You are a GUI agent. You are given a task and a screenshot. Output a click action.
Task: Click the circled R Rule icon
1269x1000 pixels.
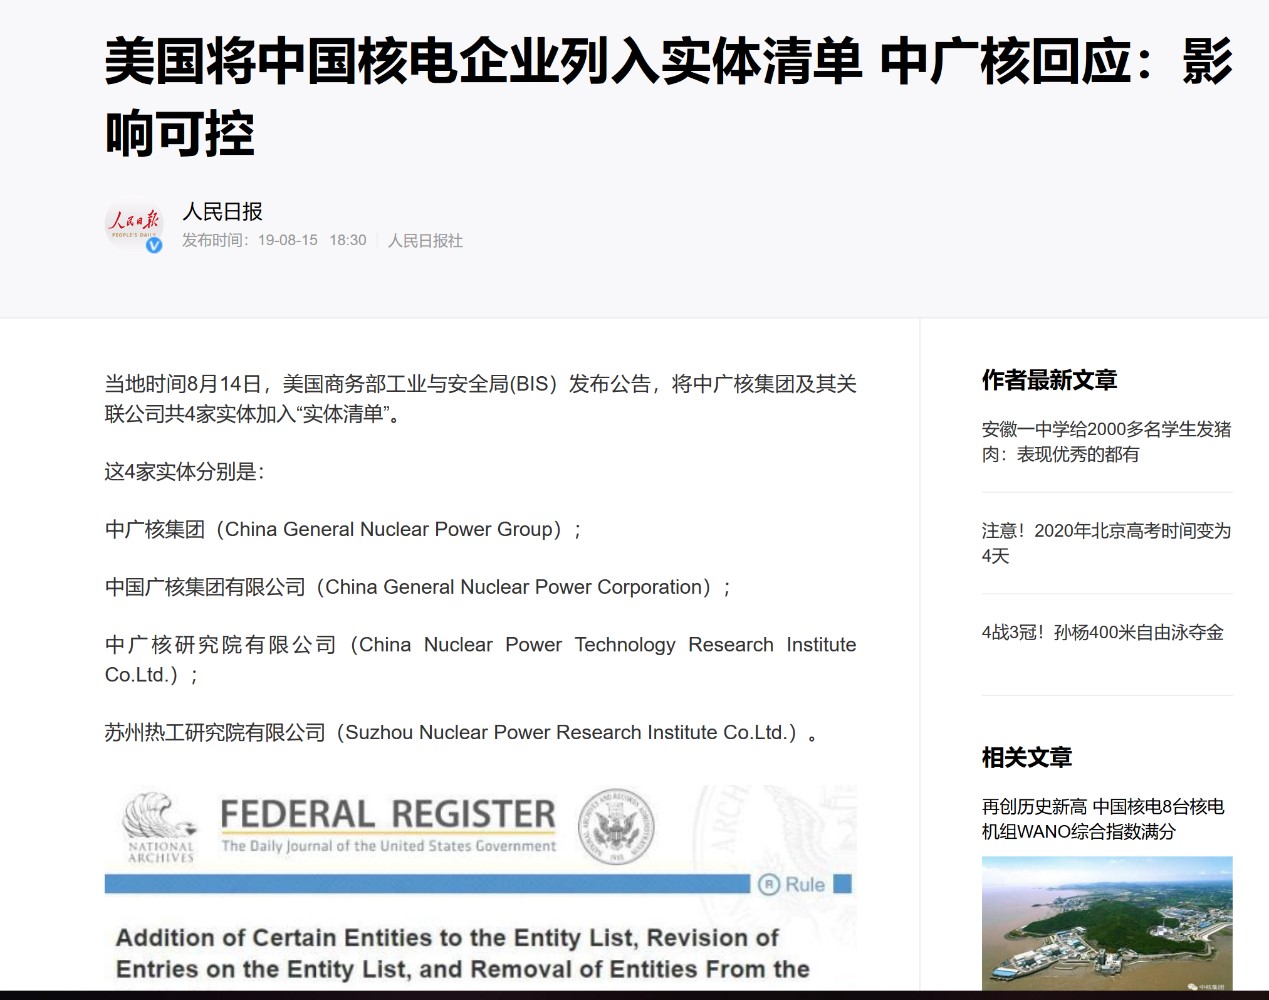(769, 884)
